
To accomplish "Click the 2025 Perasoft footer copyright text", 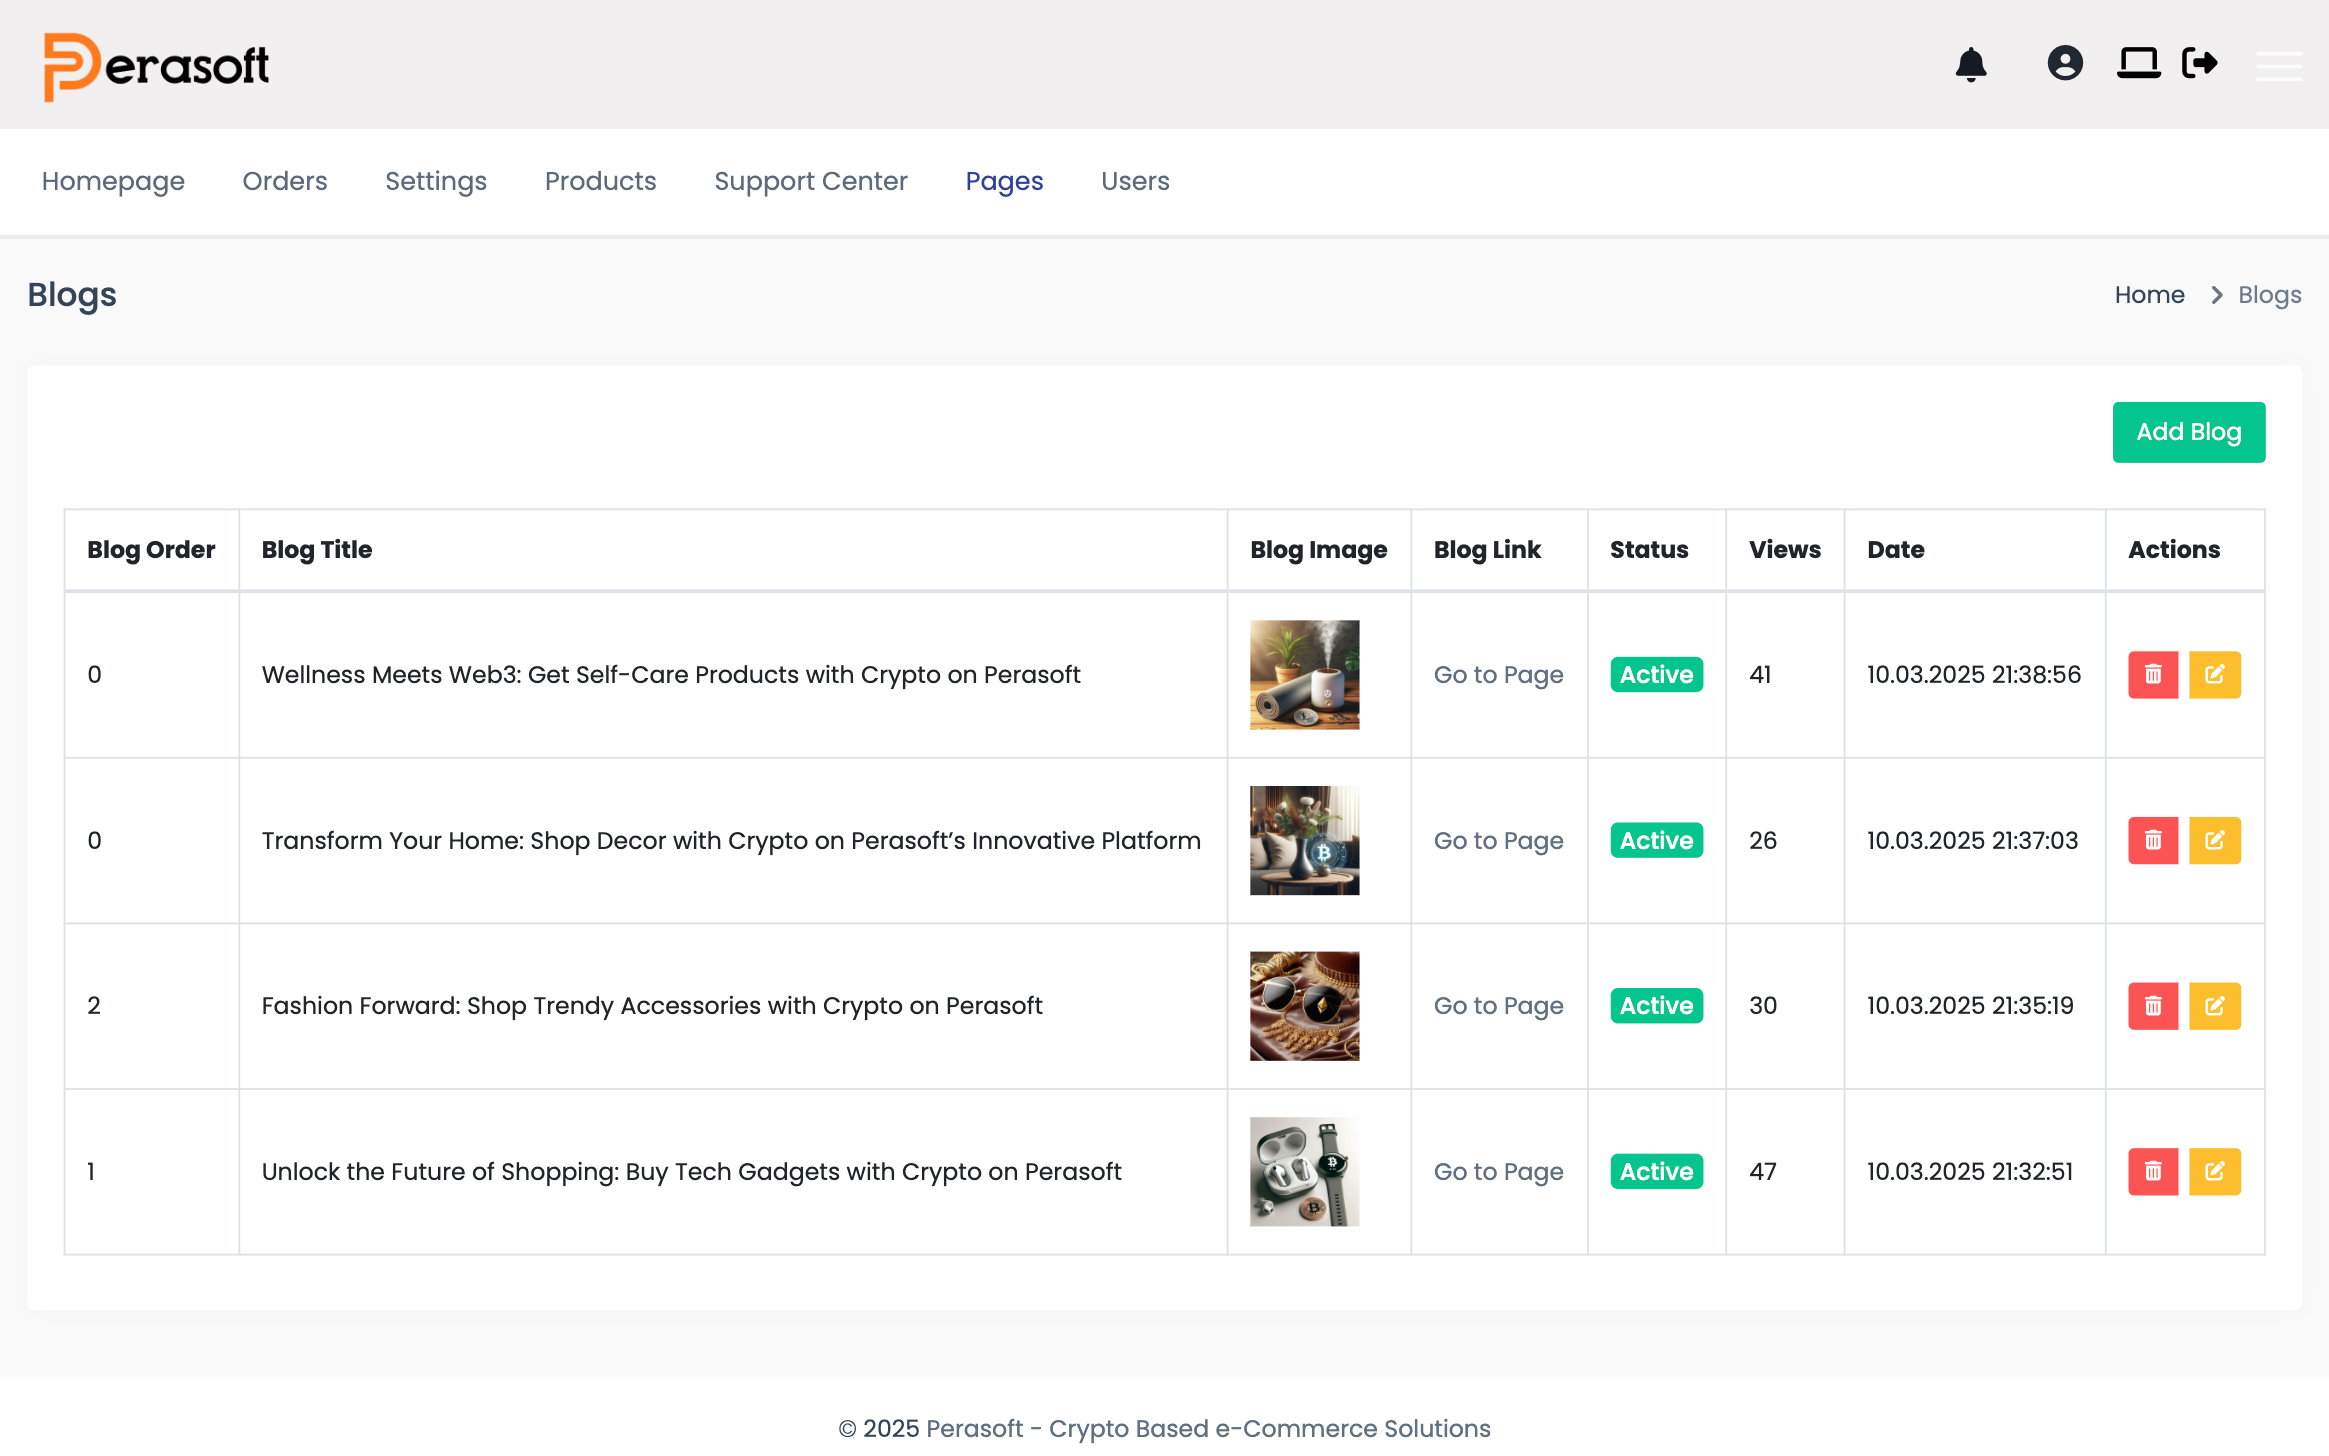I will click(x=1164, y=1428).
